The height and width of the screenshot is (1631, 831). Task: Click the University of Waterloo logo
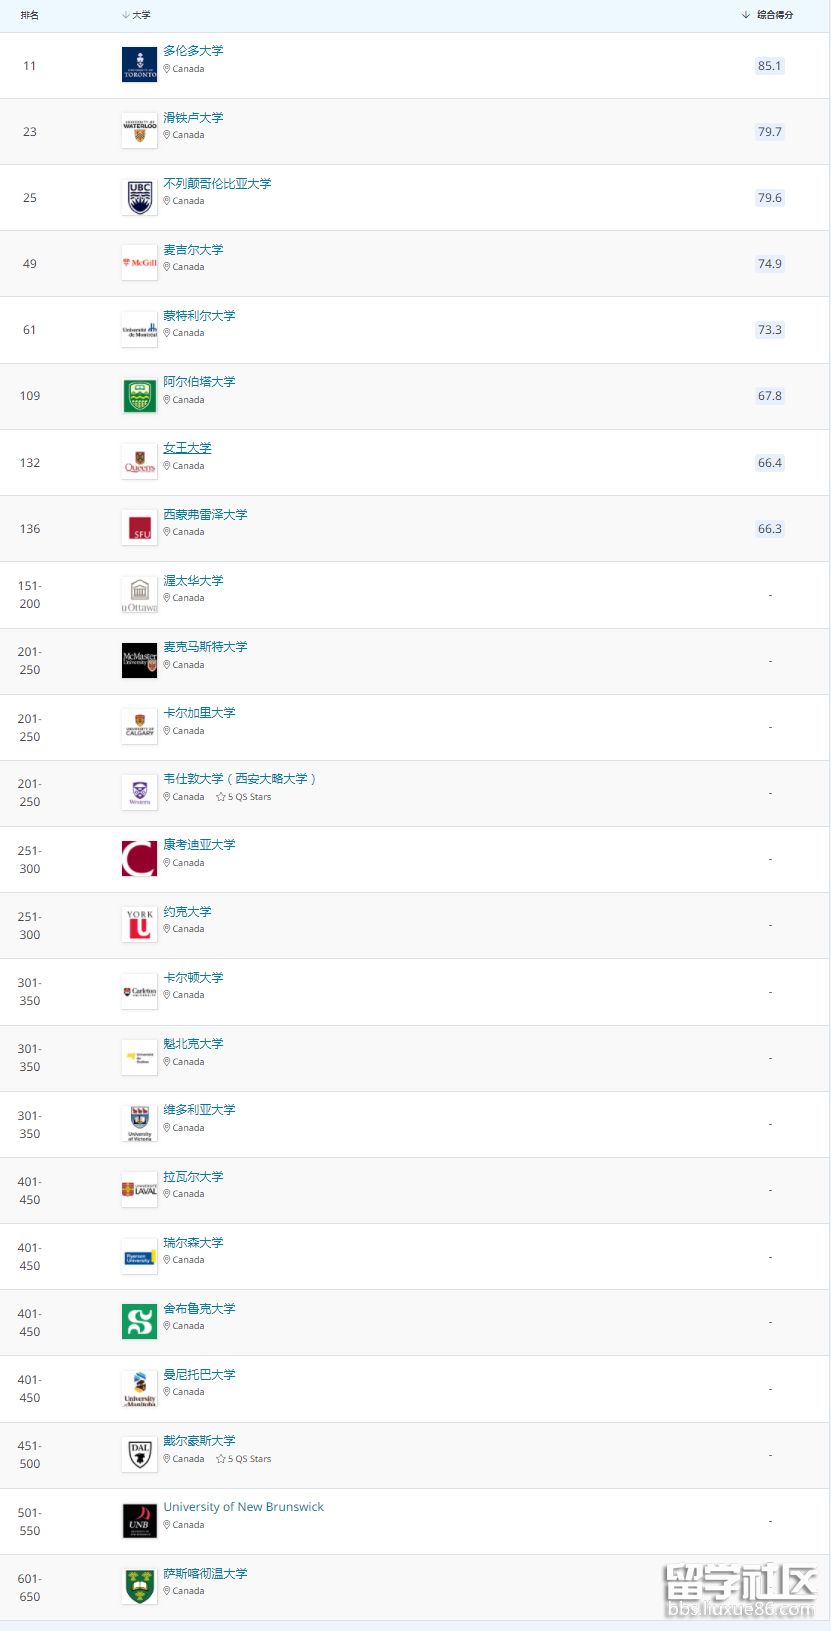[x=139, y=131]
